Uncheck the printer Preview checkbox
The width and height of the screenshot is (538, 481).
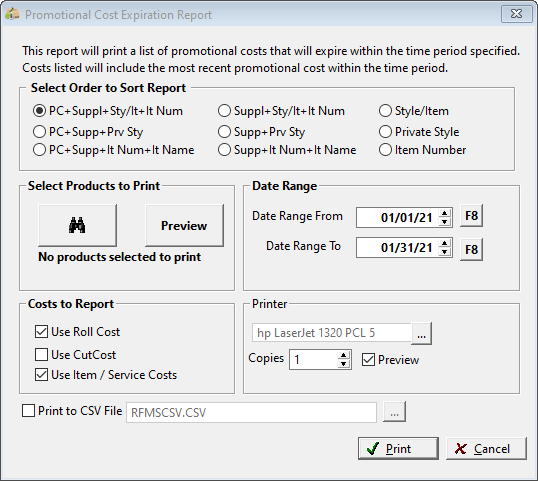point(368,360)
